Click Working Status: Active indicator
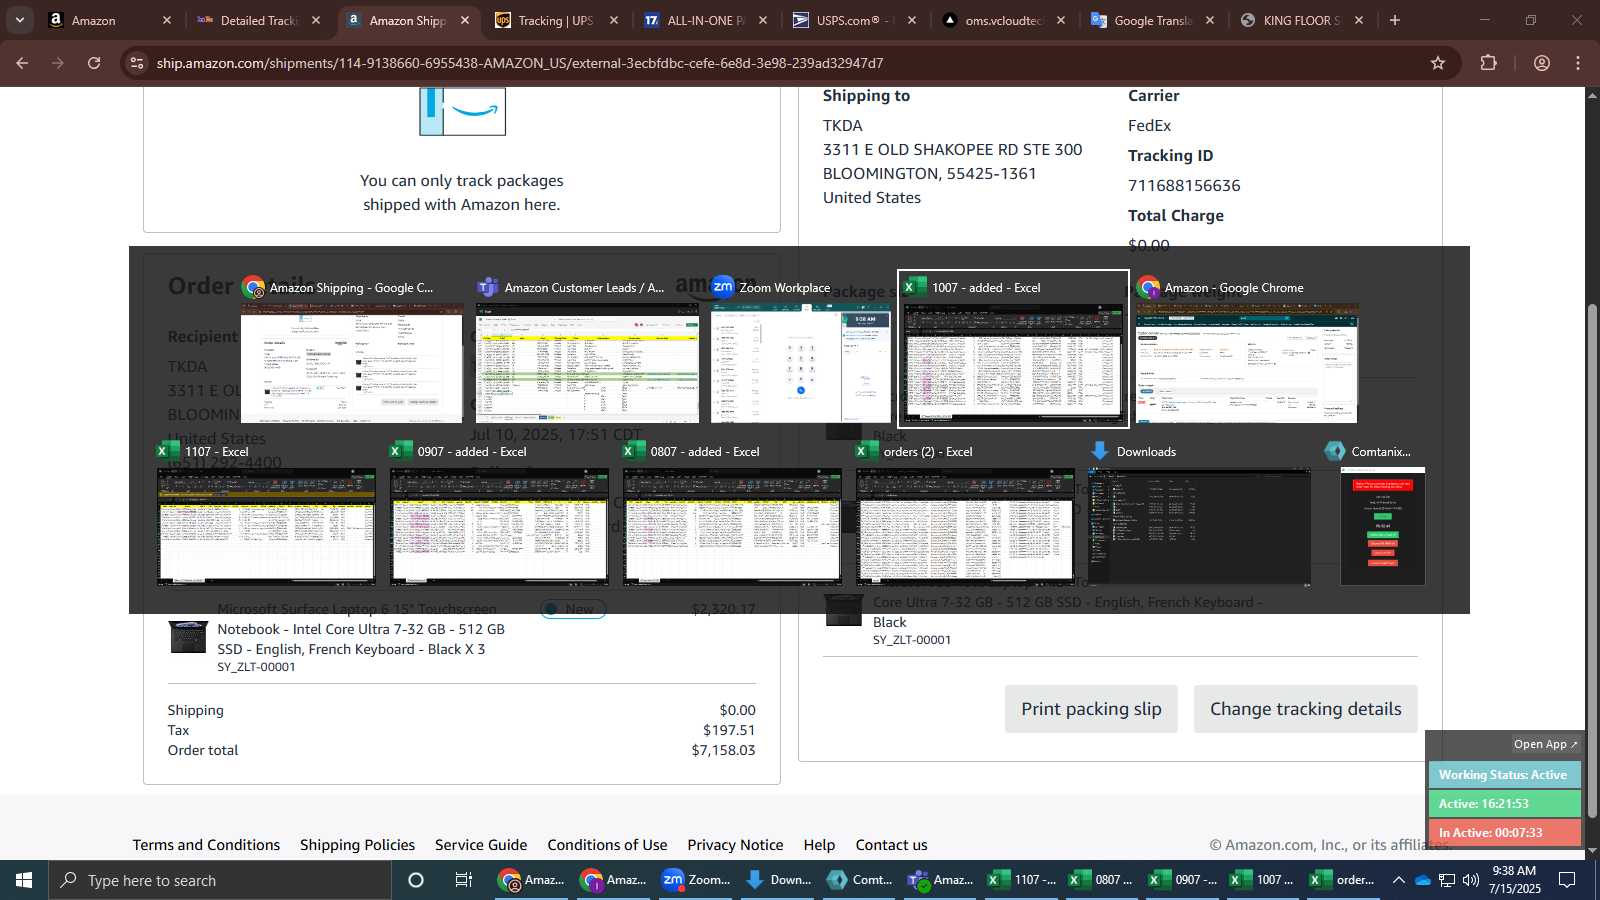1600x900 pixels. 1504,775
